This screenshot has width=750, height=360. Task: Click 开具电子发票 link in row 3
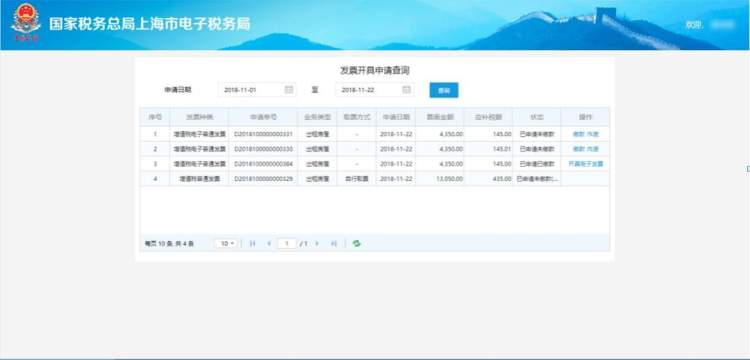(585, 164)
